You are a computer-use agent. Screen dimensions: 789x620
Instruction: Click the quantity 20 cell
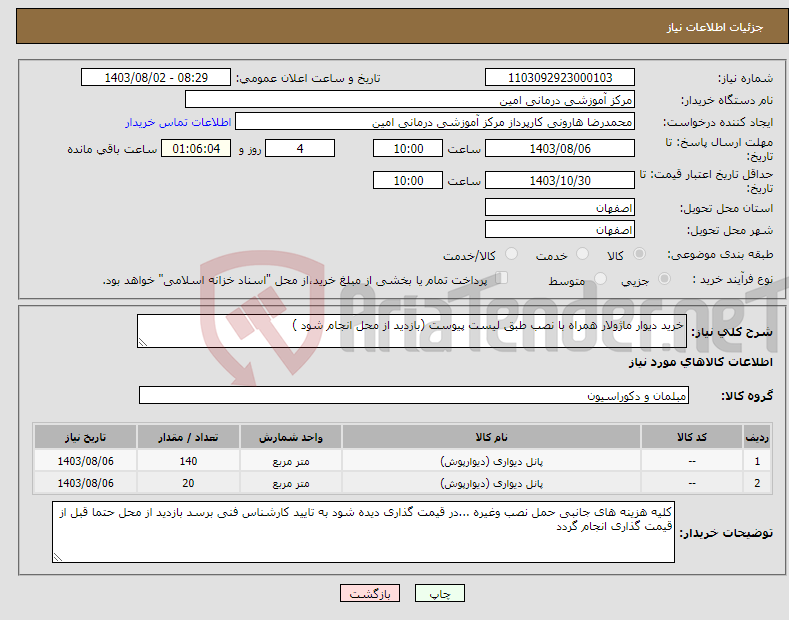(x=188, y=483)
